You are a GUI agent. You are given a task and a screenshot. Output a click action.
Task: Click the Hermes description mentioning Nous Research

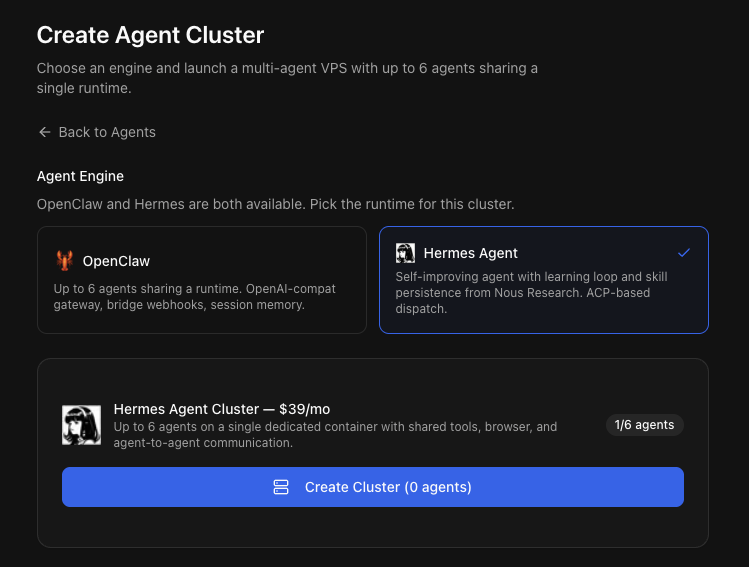531,293
